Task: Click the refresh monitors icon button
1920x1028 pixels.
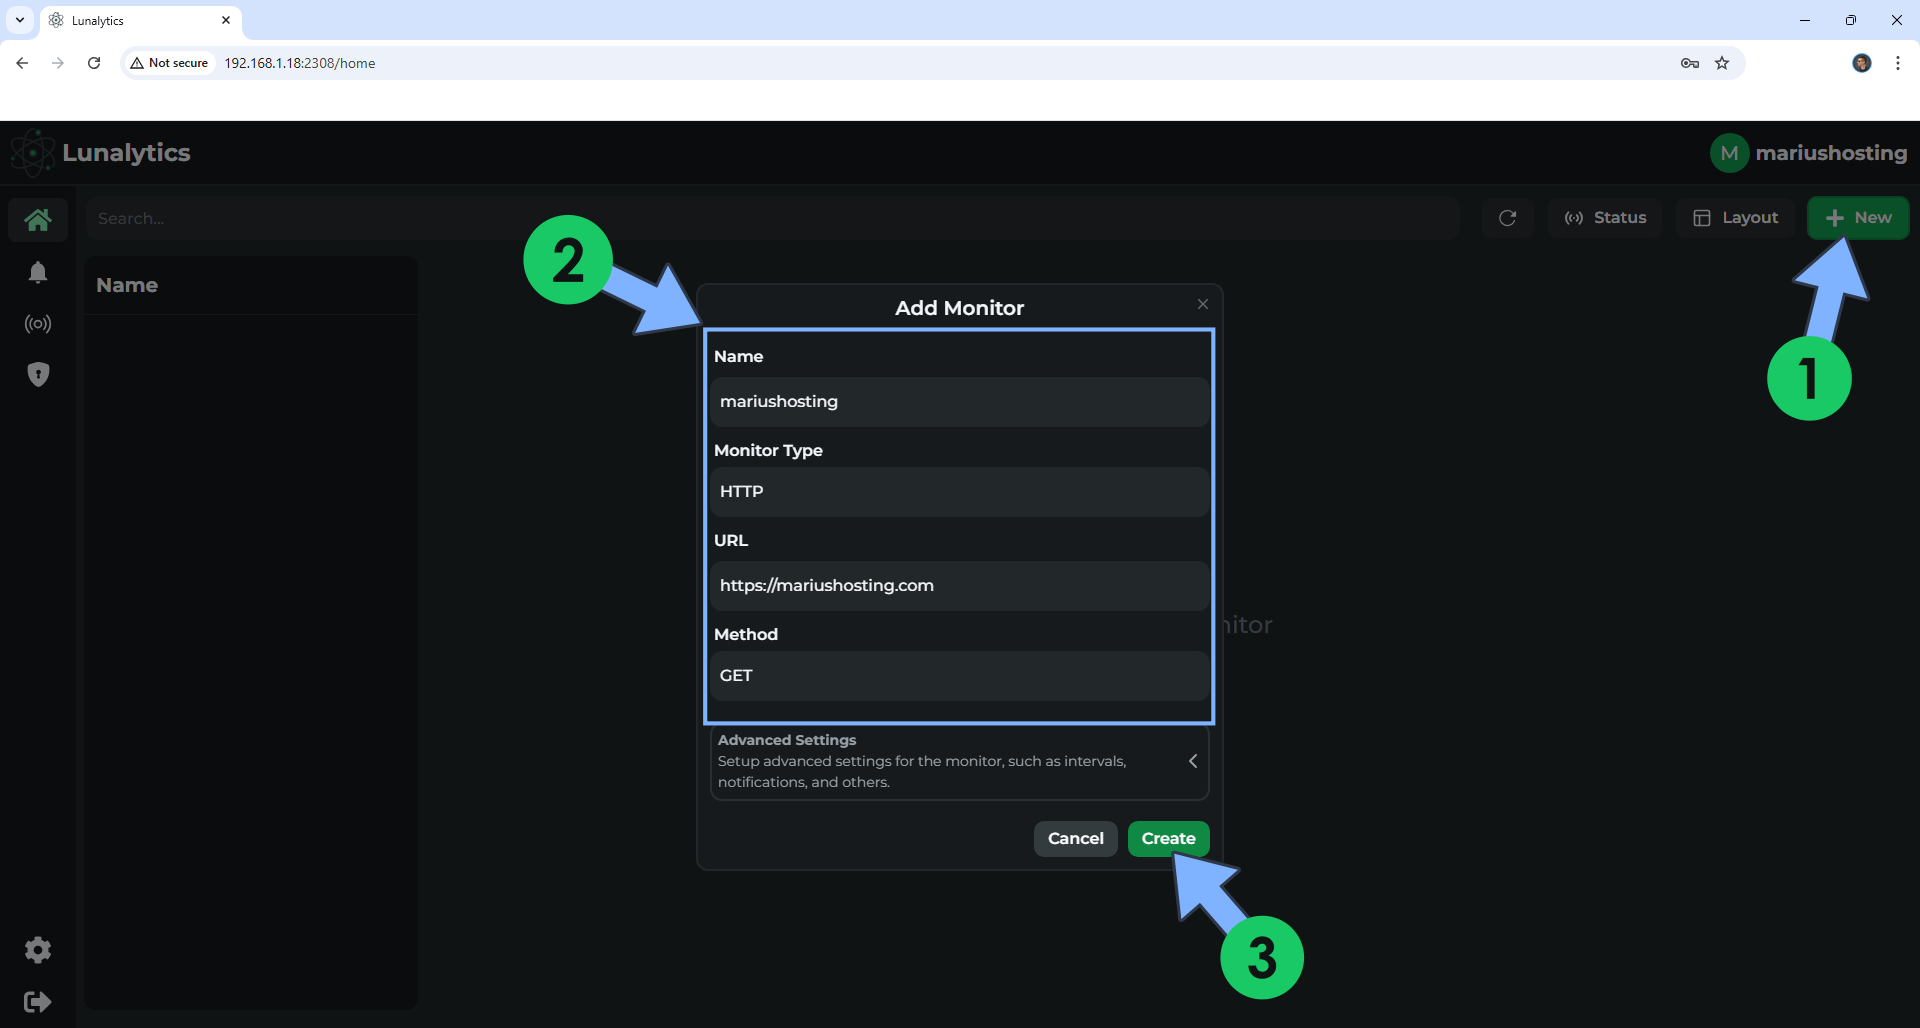Action: click(x=1508, y=218)
